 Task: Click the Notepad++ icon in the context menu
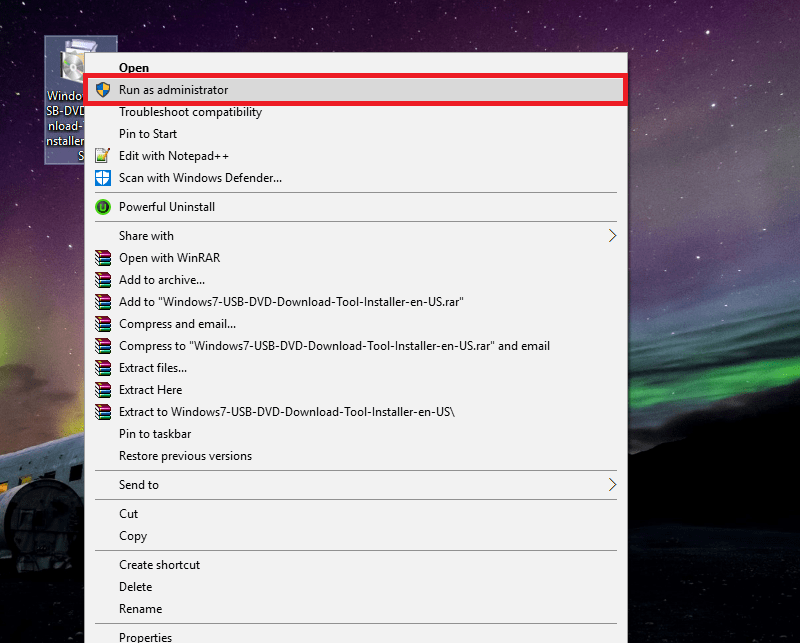pyautogui.click(x=103, y=156)
